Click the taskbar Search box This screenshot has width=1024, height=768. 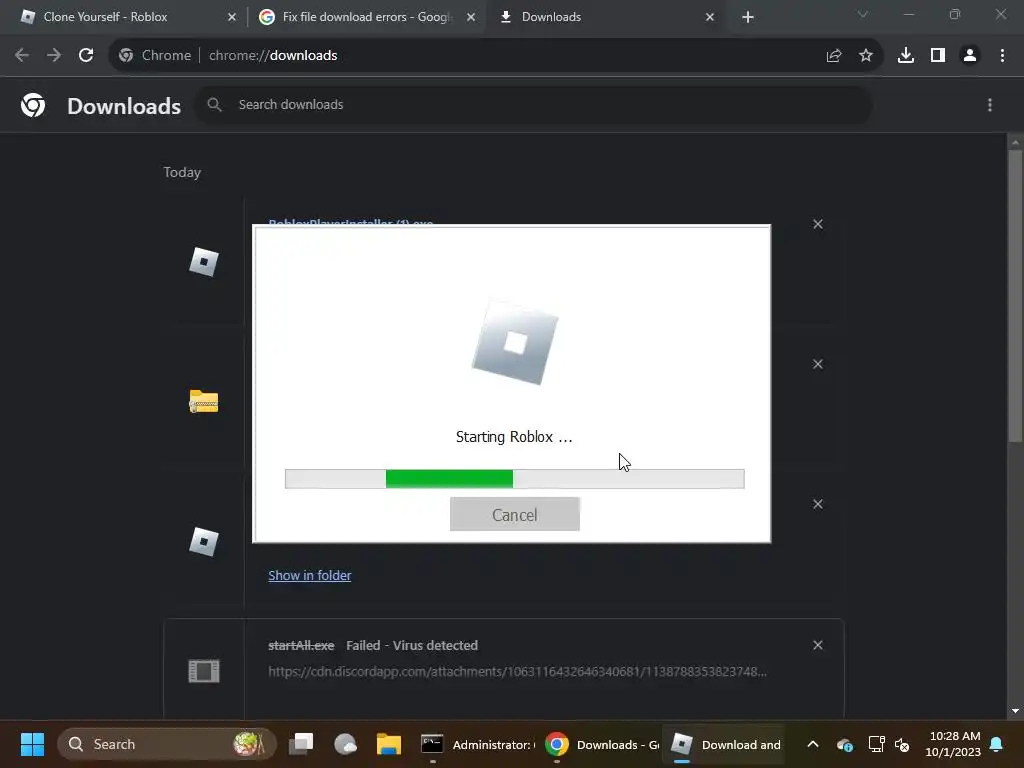tap(167, 744)
